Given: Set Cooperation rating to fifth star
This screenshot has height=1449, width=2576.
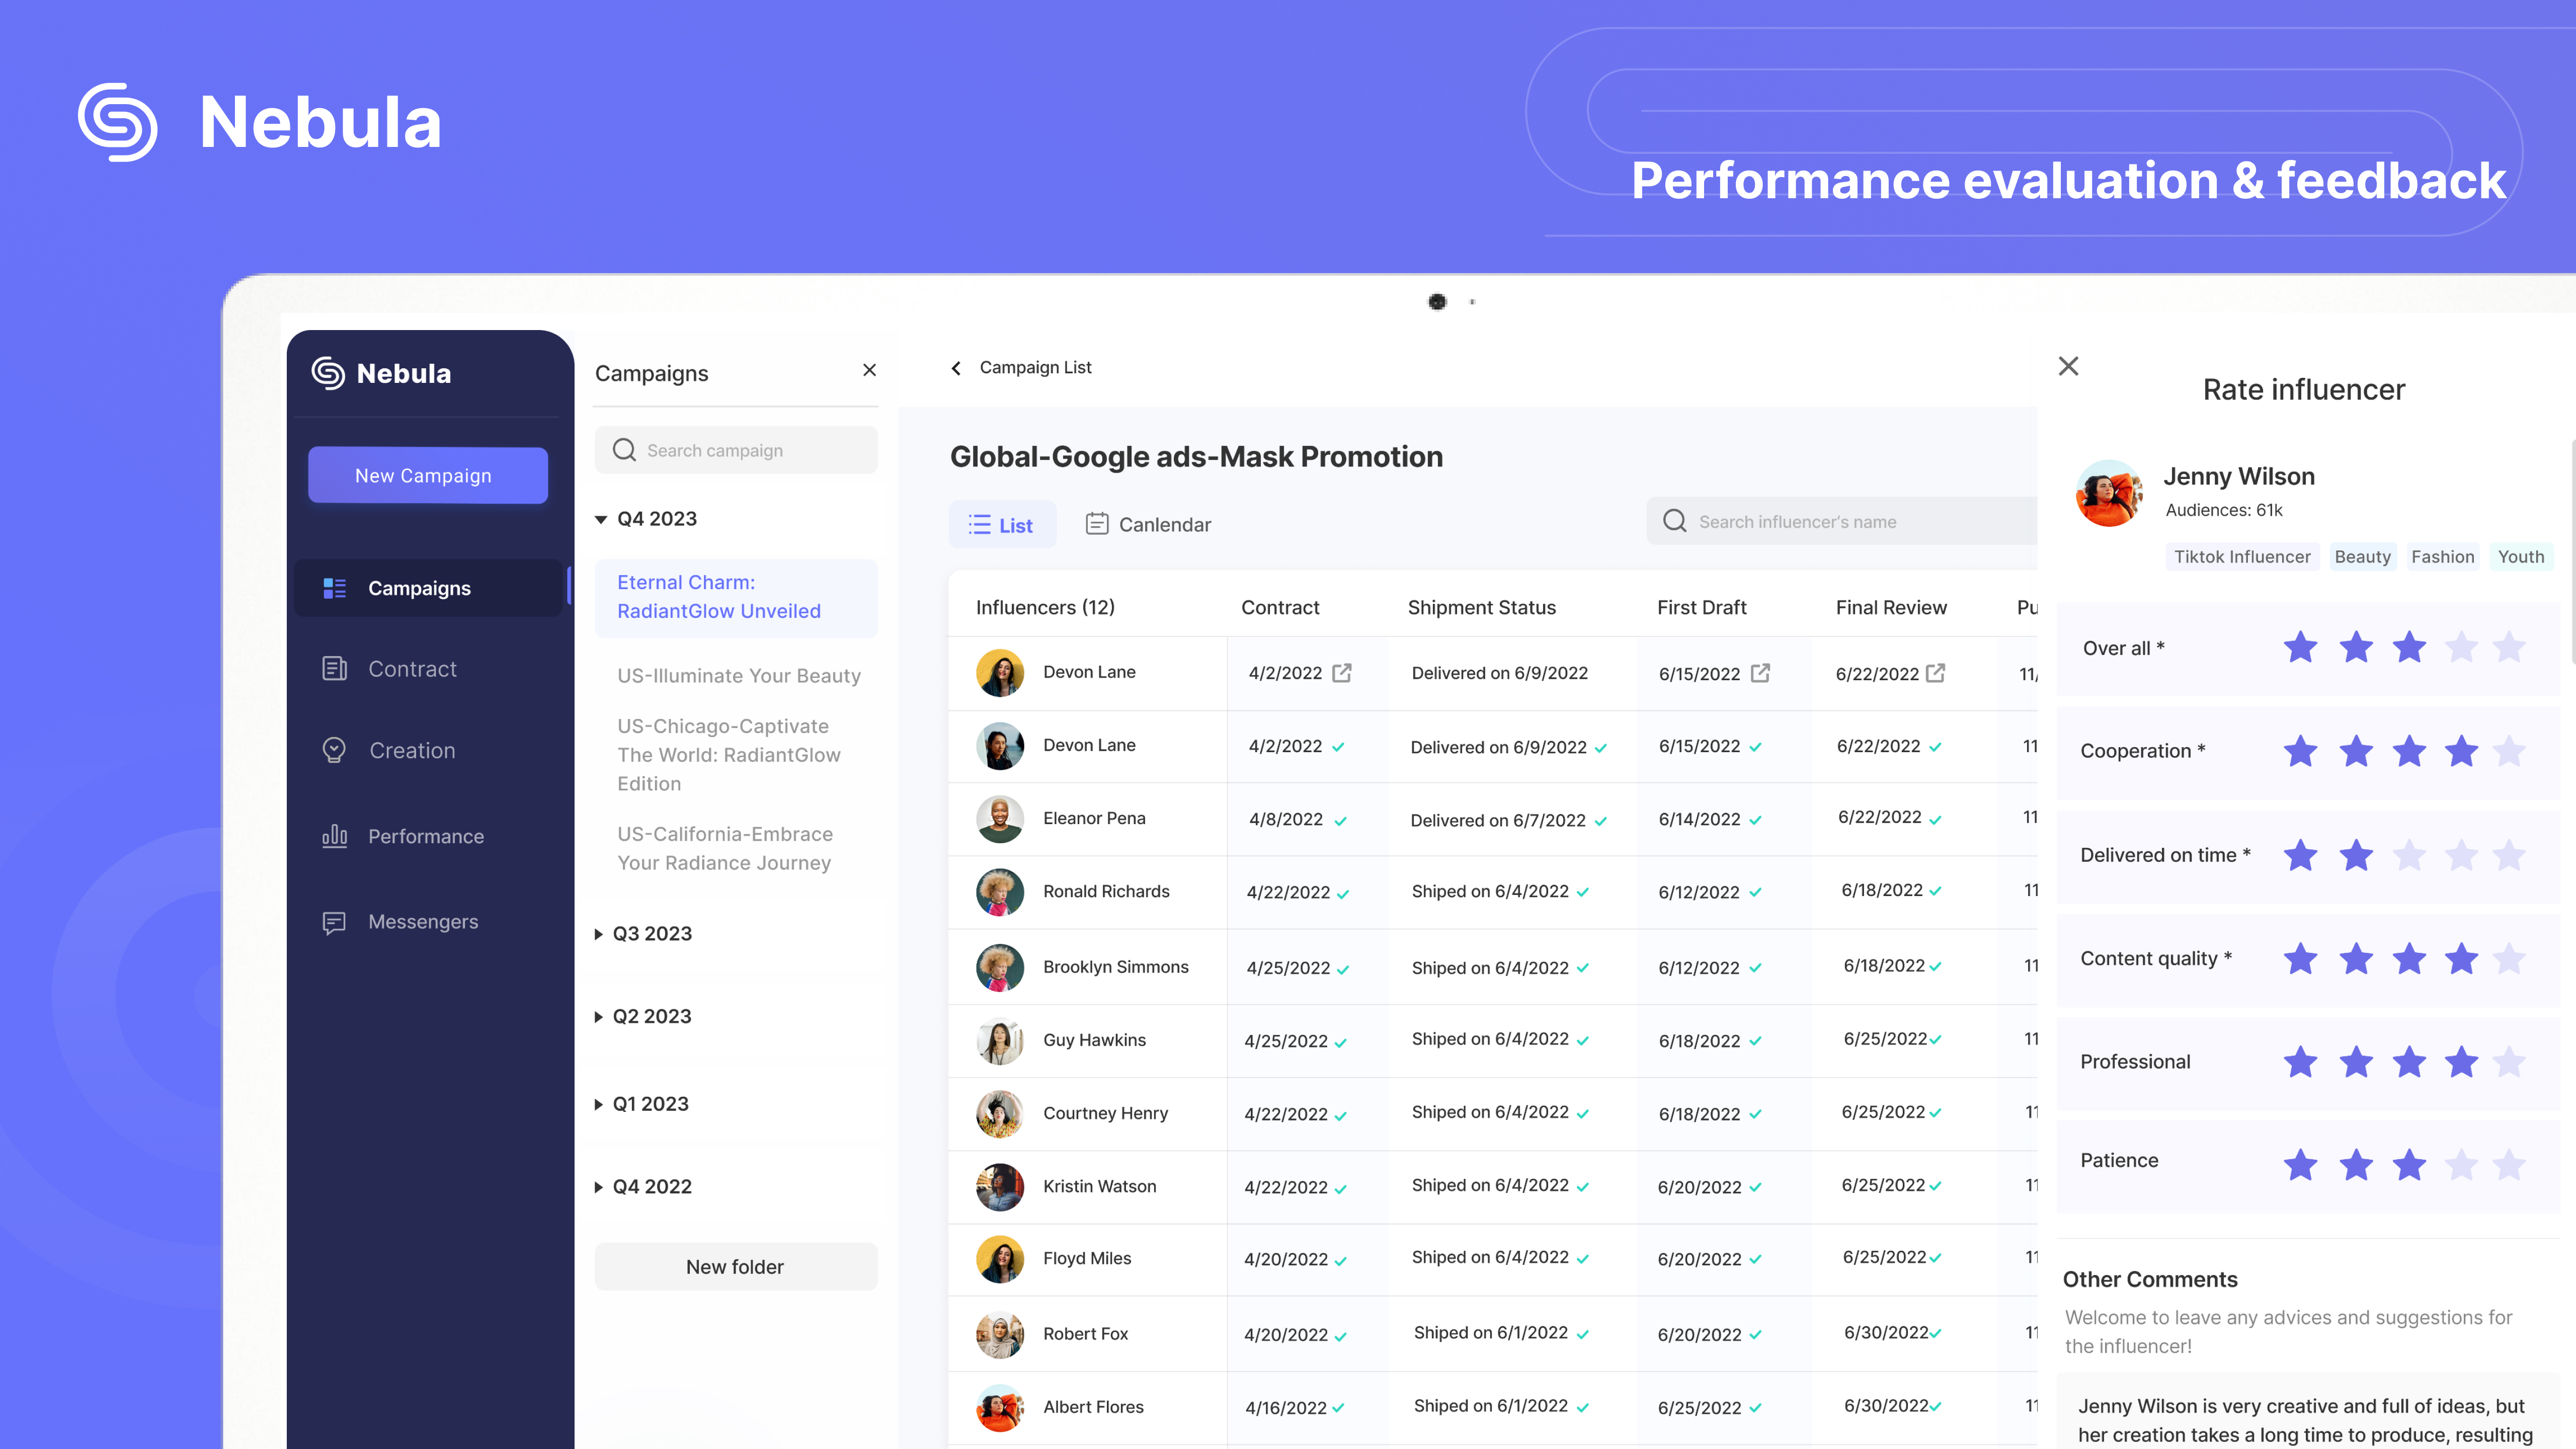Looking at the screenshot, I should [x=2509, y=751].
